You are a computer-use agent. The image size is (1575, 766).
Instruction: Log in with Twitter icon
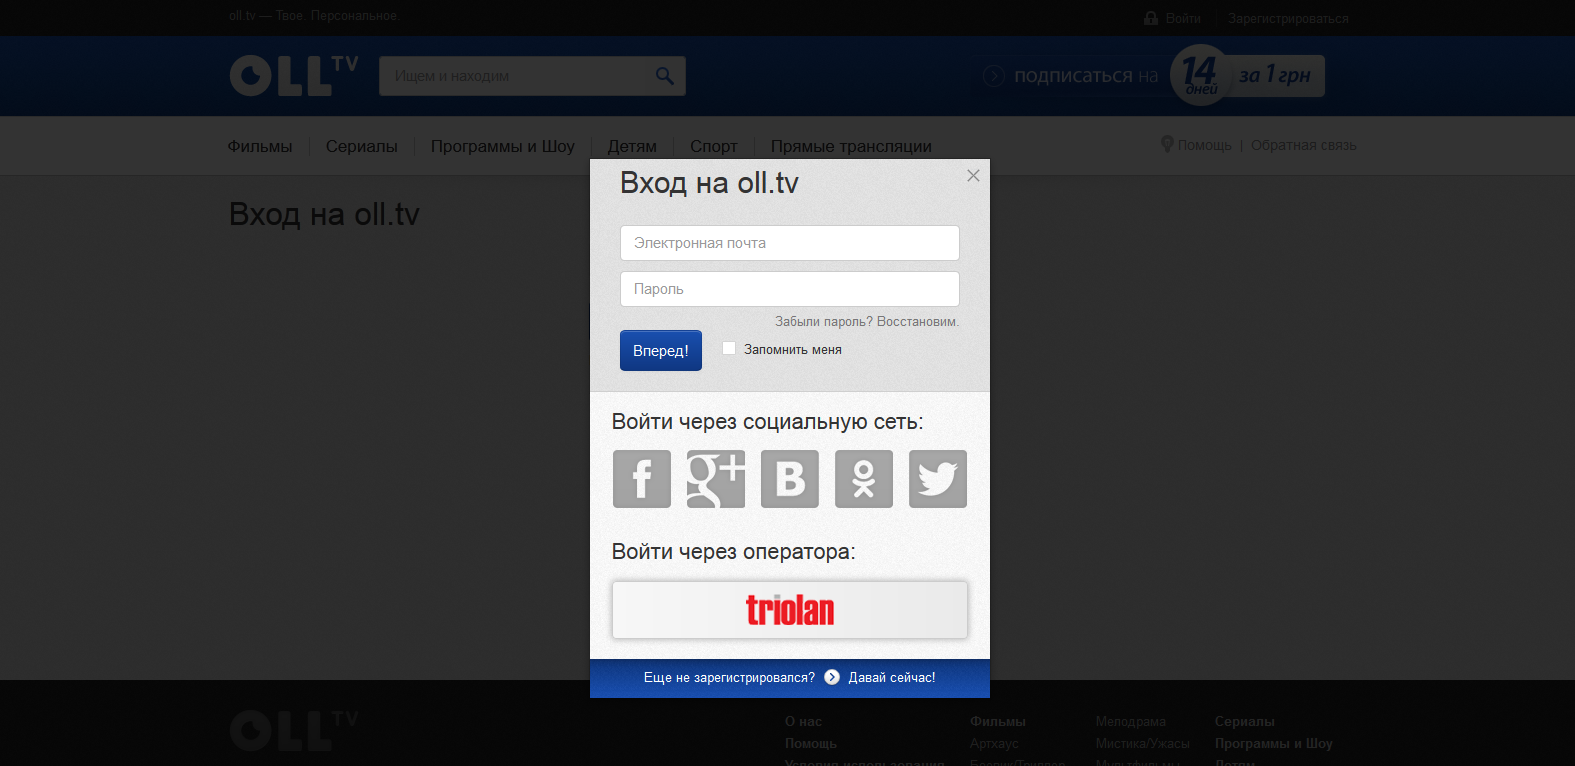point(938,479)
